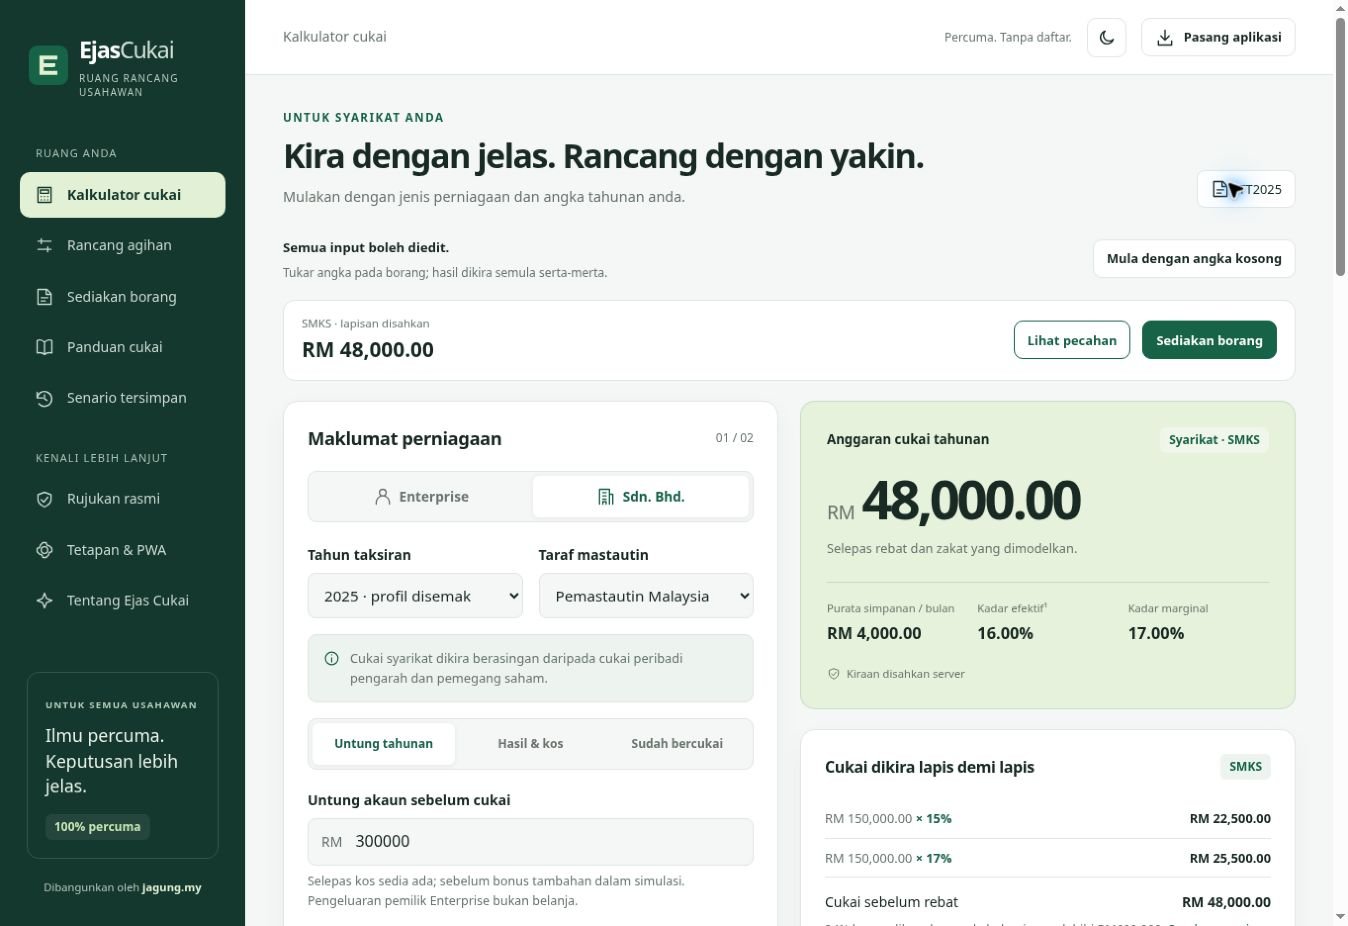Click Mula dengan angka kosong button

point(1194,258)
